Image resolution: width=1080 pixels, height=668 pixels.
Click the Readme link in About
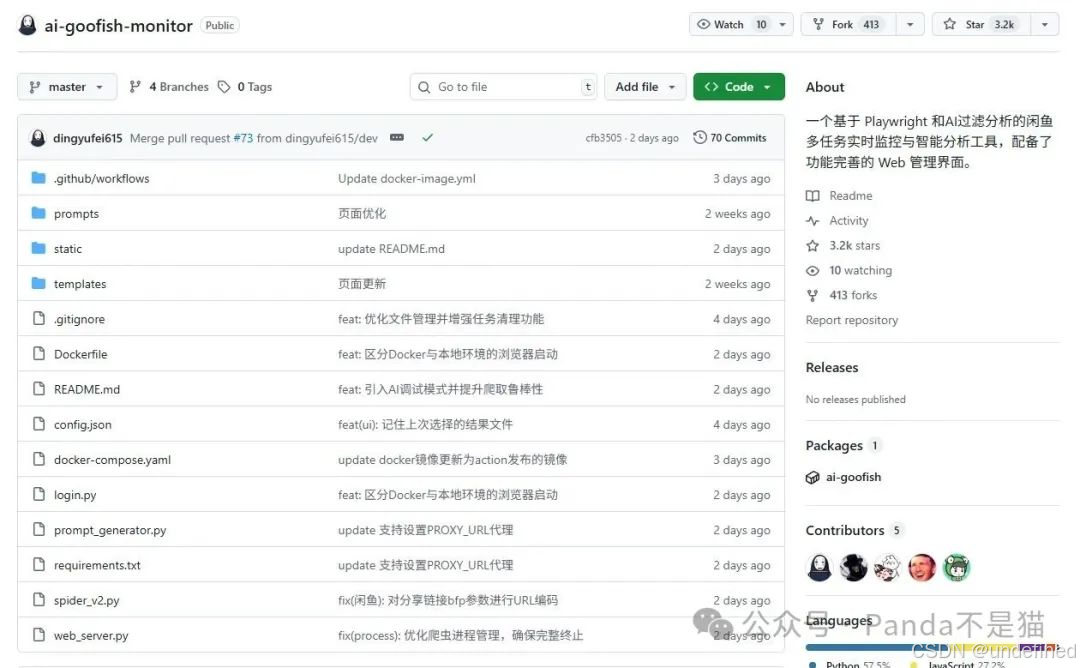pyautogui.click(x=851, y=196)
